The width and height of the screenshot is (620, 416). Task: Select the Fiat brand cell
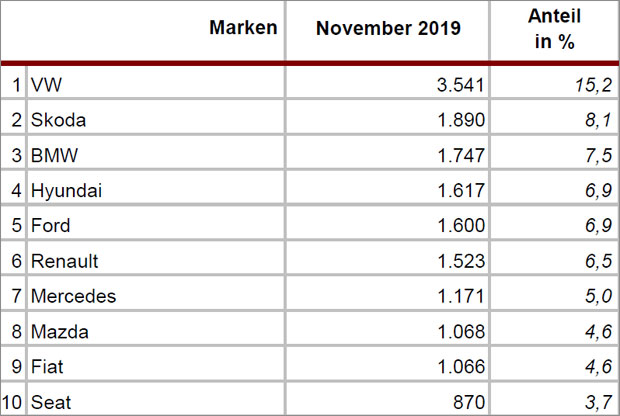155,364
